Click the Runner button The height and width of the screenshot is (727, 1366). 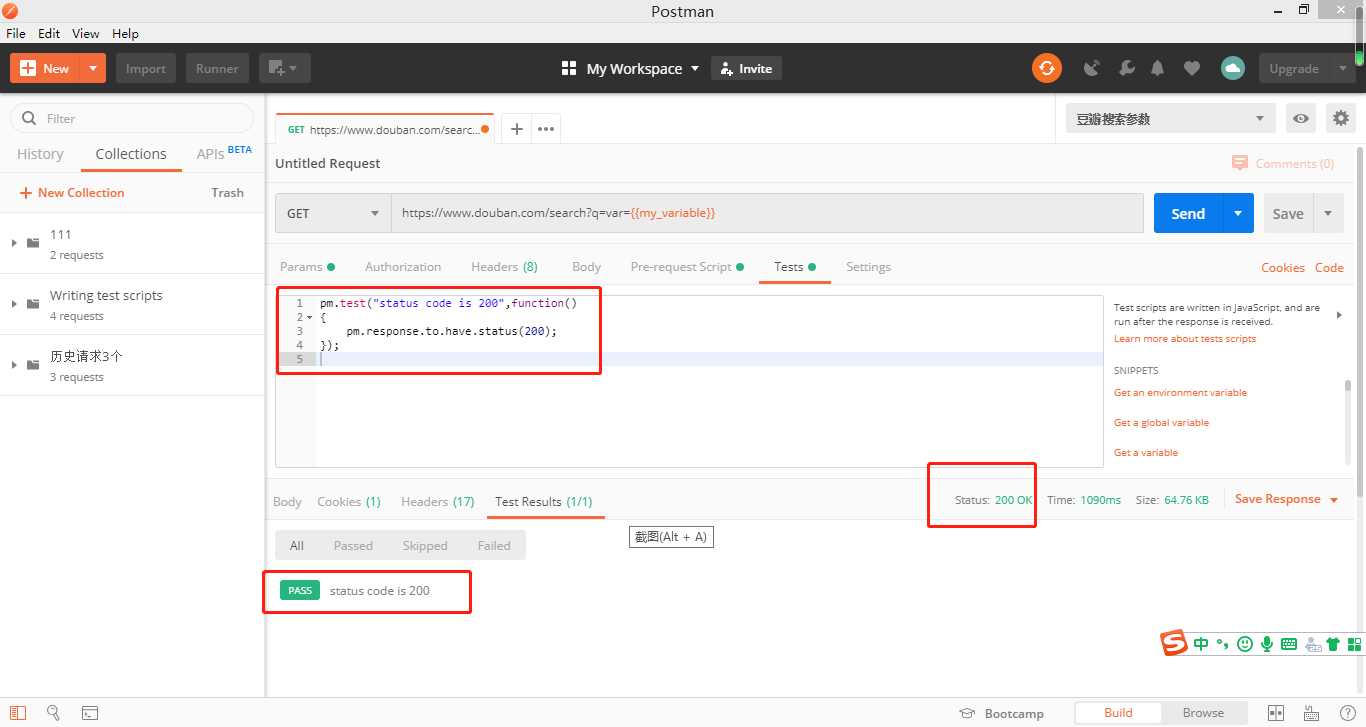(x=217, y=68)
